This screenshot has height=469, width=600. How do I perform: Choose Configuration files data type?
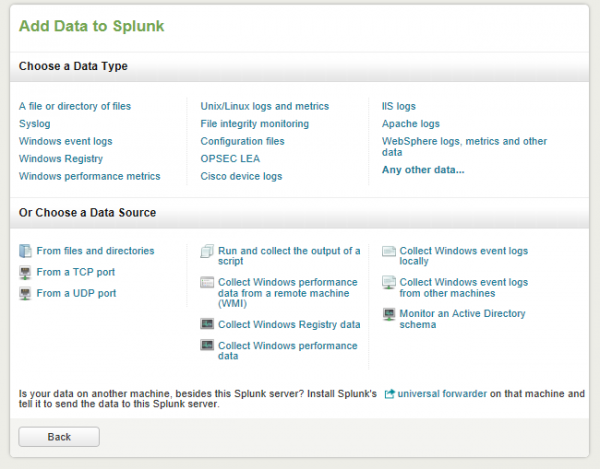pos(243,141)
